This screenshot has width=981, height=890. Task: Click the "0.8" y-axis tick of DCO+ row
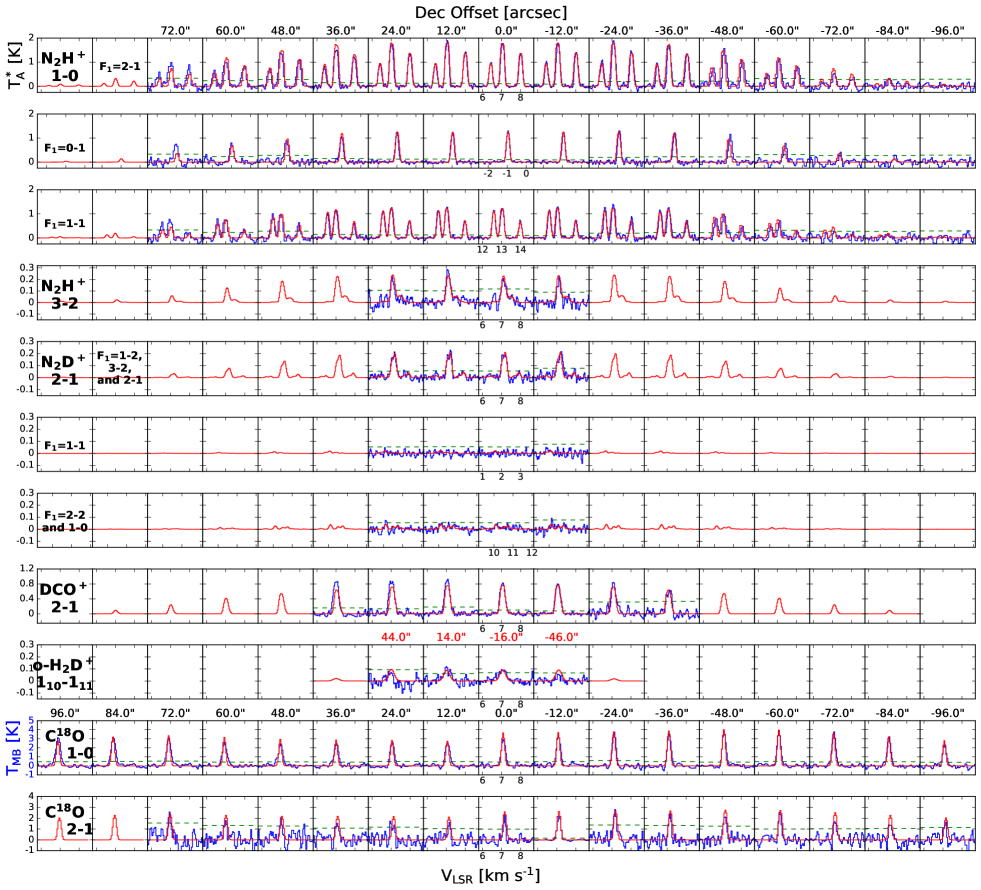click(x=27, y=584)
